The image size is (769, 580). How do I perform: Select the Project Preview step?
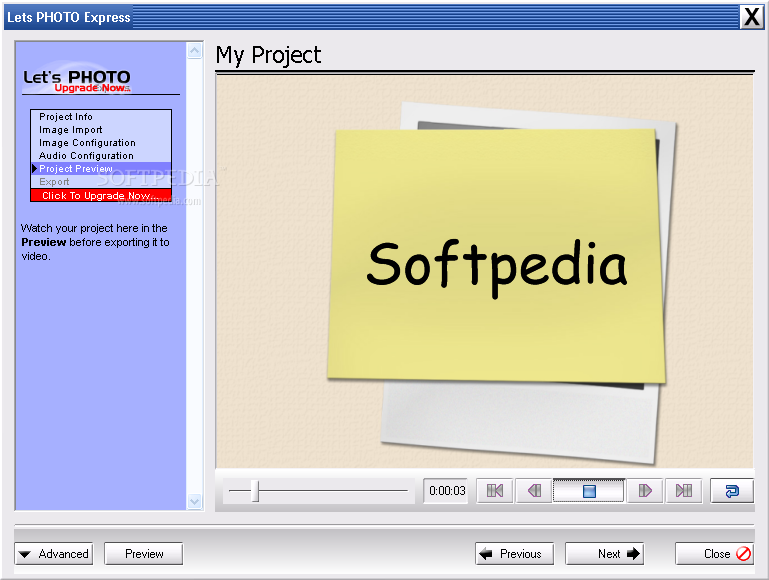tap(101, 169)
